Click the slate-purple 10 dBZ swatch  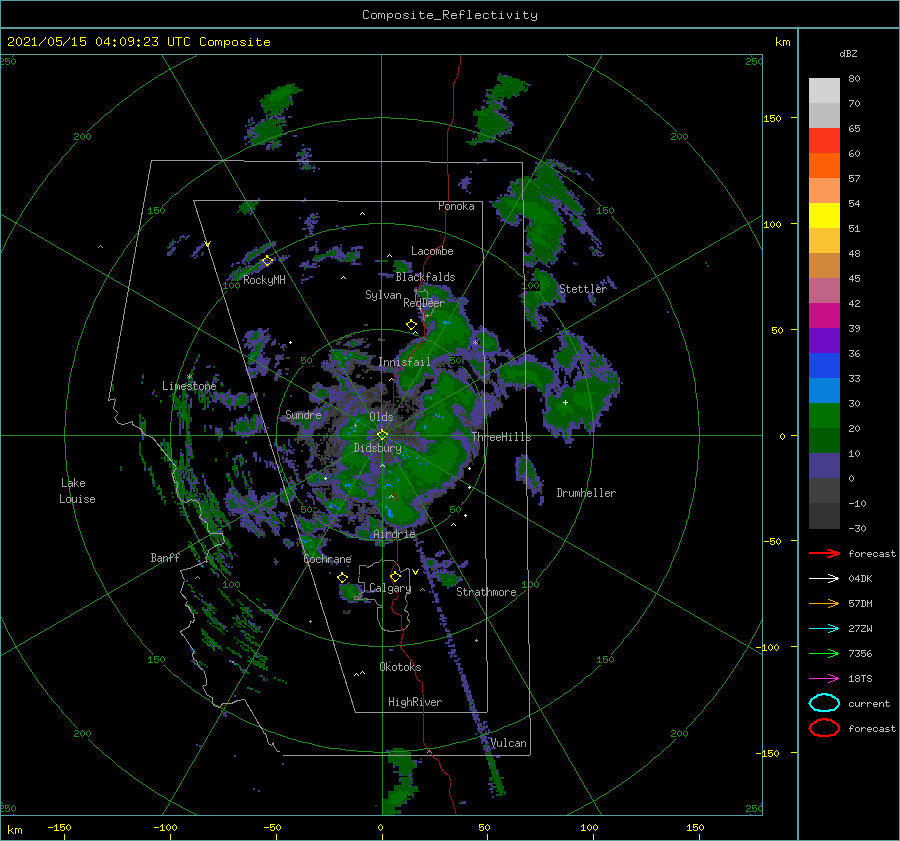coord(824,466)
